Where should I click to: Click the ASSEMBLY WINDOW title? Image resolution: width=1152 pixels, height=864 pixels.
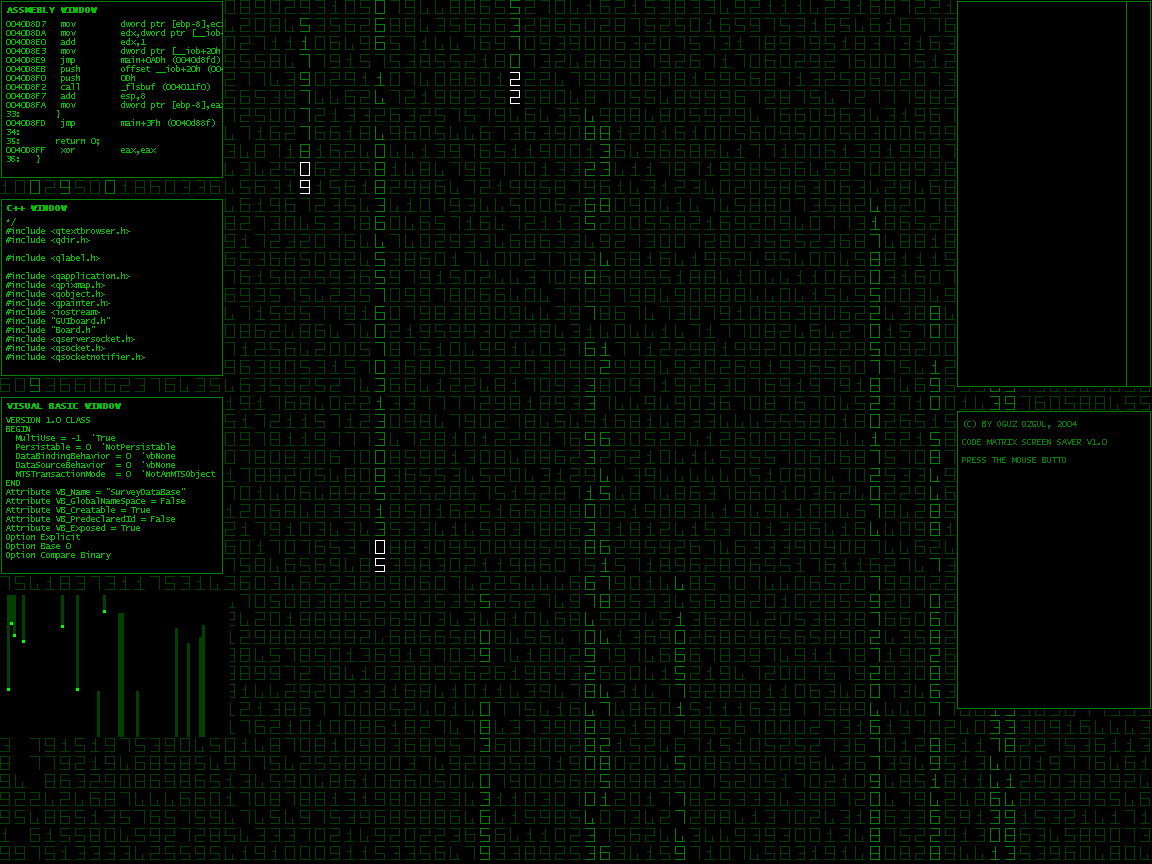tap(52, 10)
